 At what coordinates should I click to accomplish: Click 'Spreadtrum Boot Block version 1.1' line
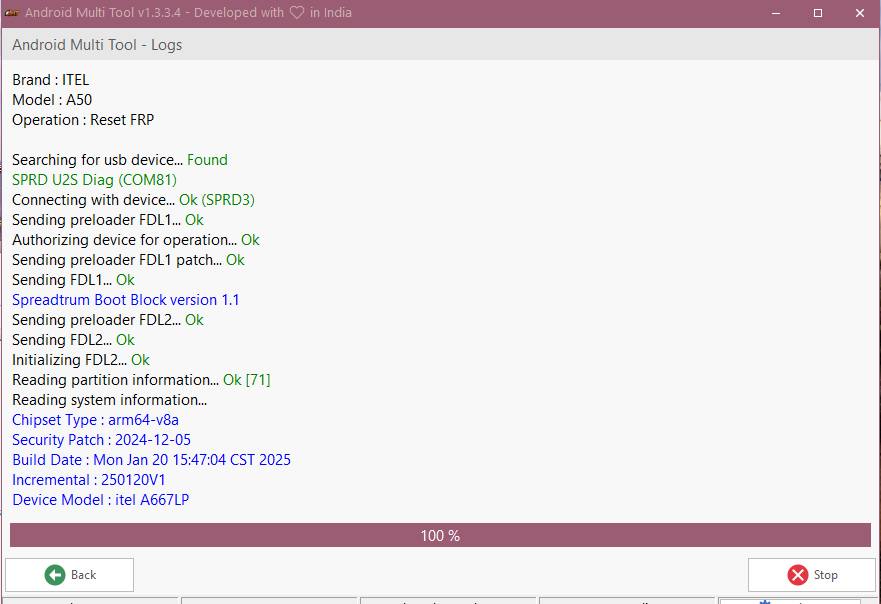tap(125, 300)
